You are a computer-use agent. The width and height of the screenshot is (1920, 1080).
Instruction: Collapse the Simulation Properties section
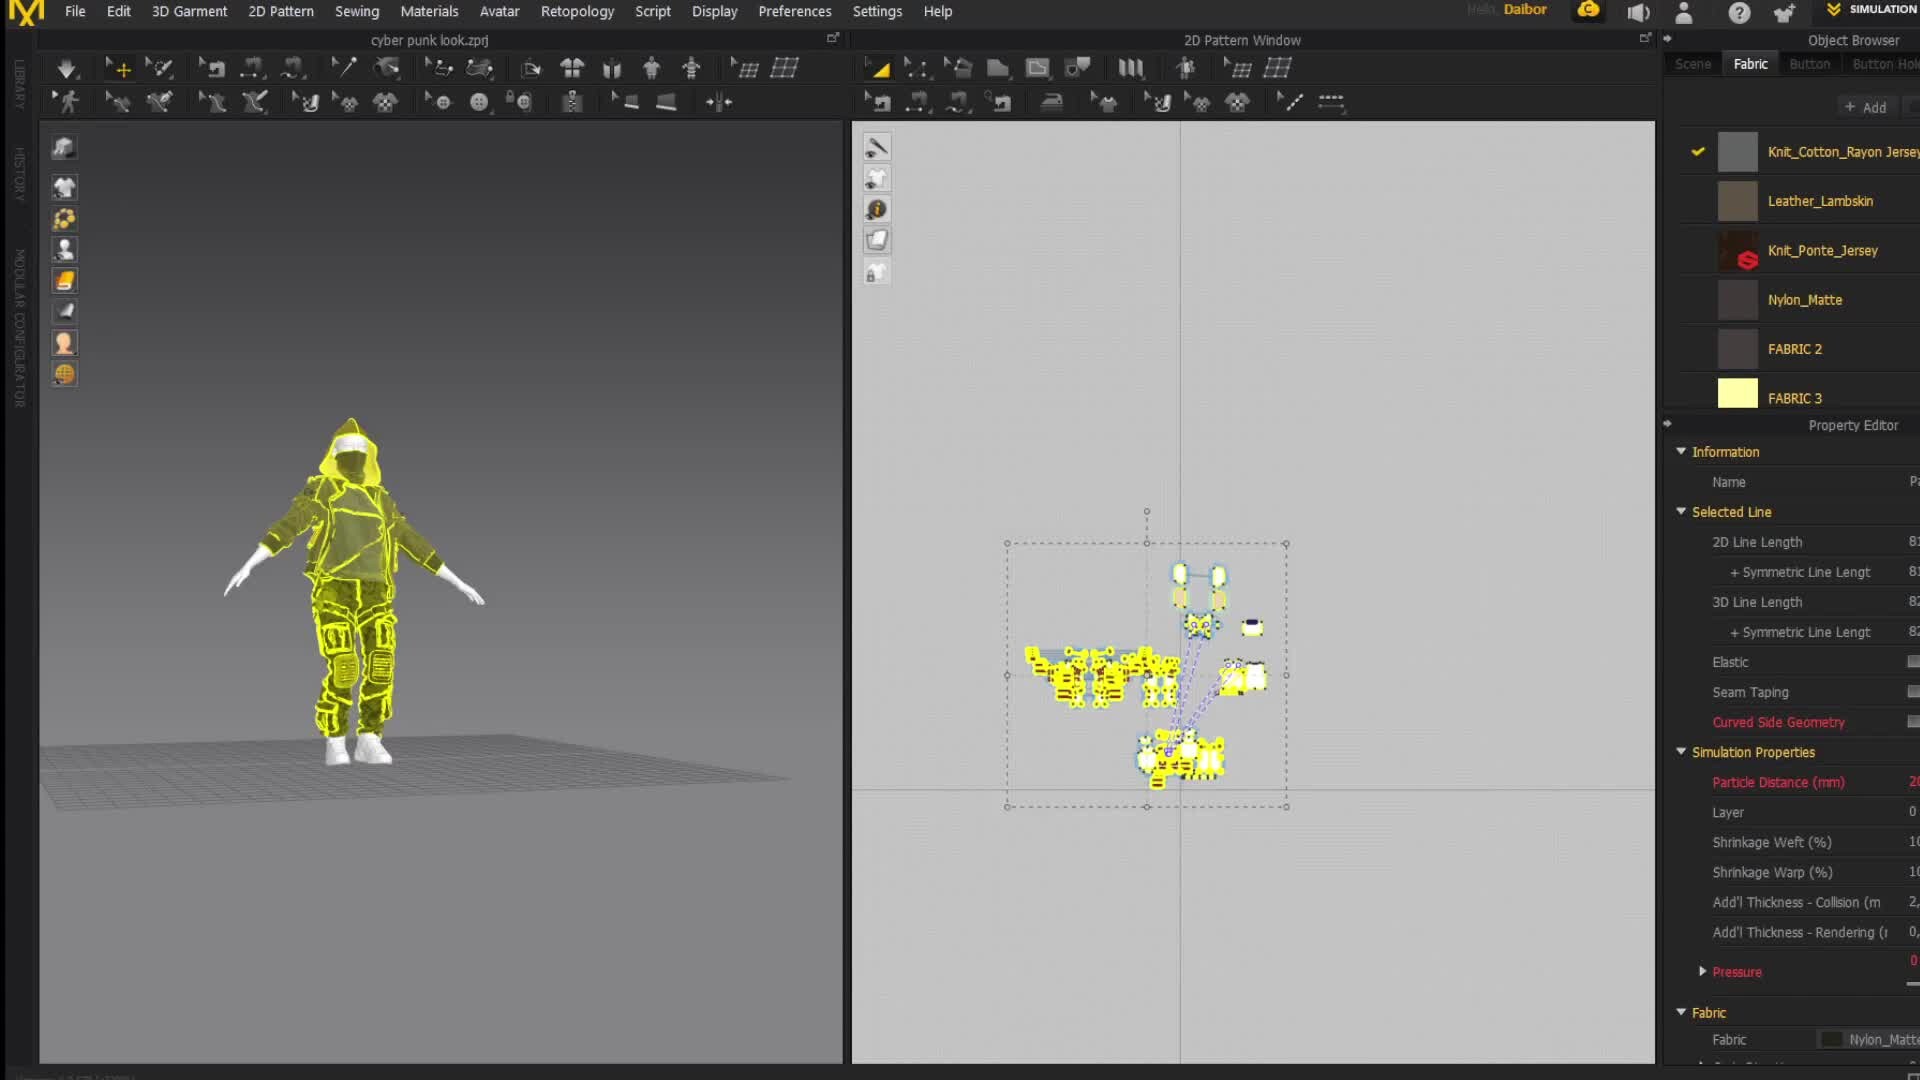[x=1682, y=752]
